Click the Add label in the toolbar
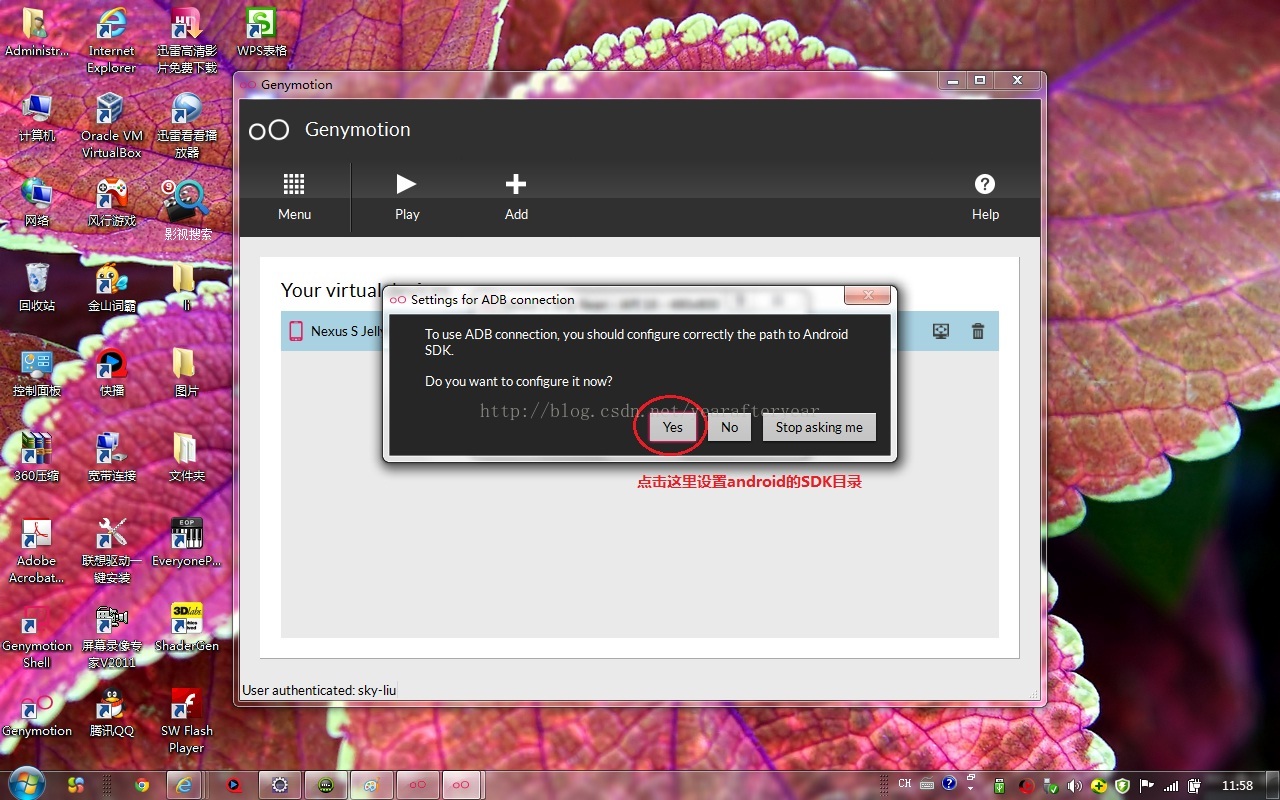This screenshot has width=1280, height=800. tap(516, 214)
